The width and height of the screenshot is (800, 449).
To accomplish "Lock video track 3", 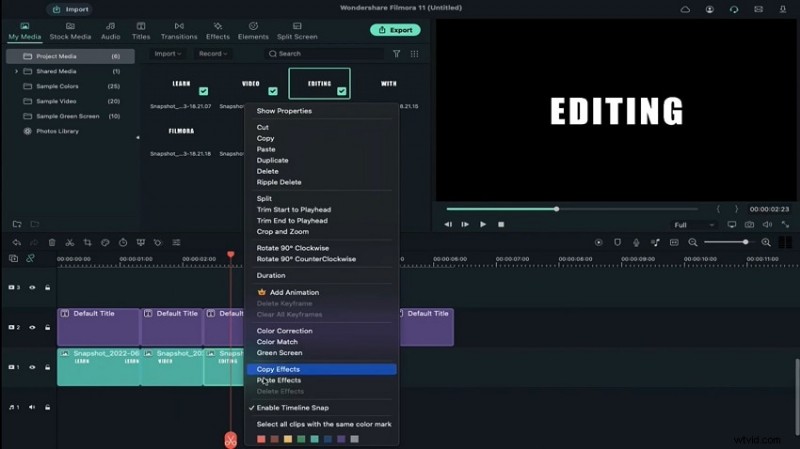I will (47, 288).
